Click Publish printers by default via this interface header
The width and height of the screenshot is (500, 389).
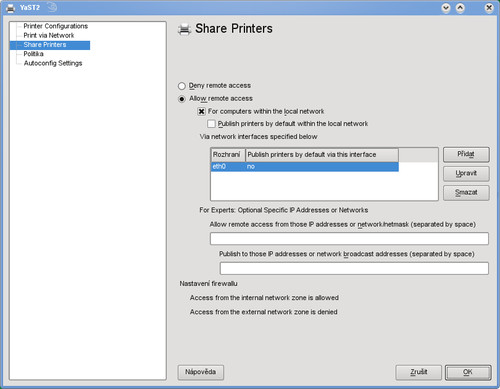pyautogui.click(x=322, y=155)
